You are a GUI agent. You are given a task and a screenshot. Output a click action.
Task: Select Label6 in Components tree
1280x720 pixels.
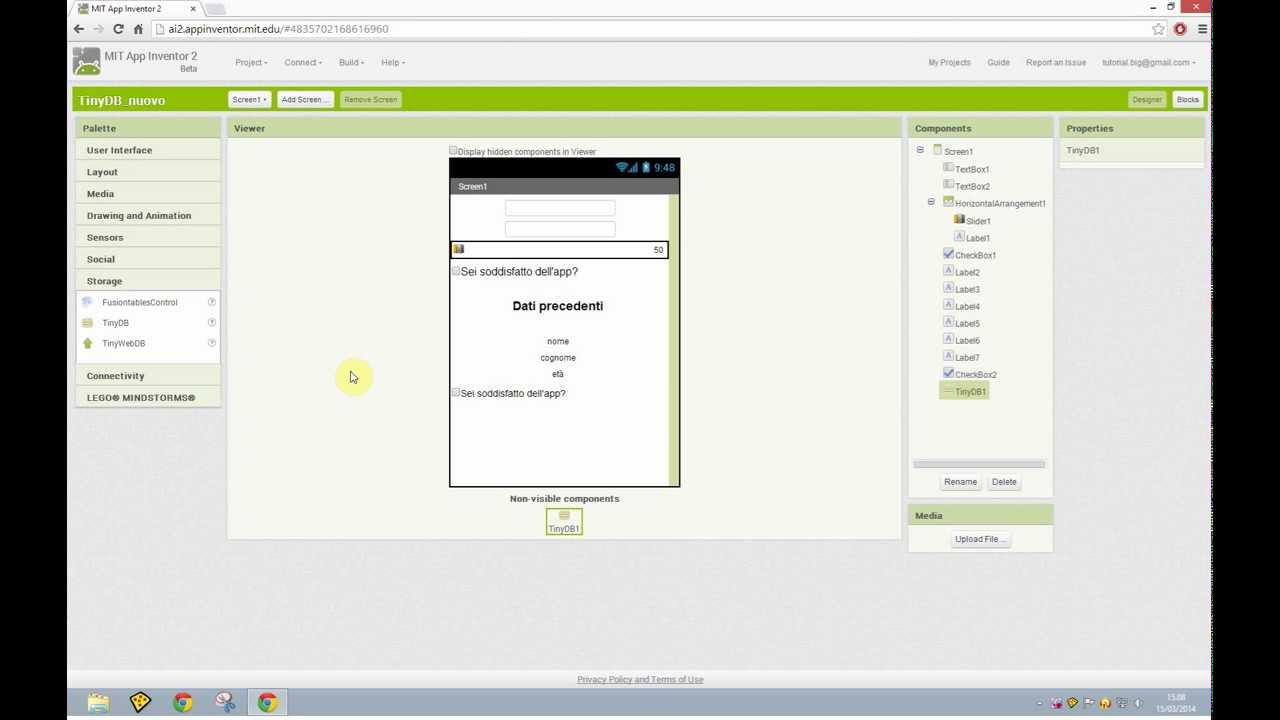(x=967, y=340)
